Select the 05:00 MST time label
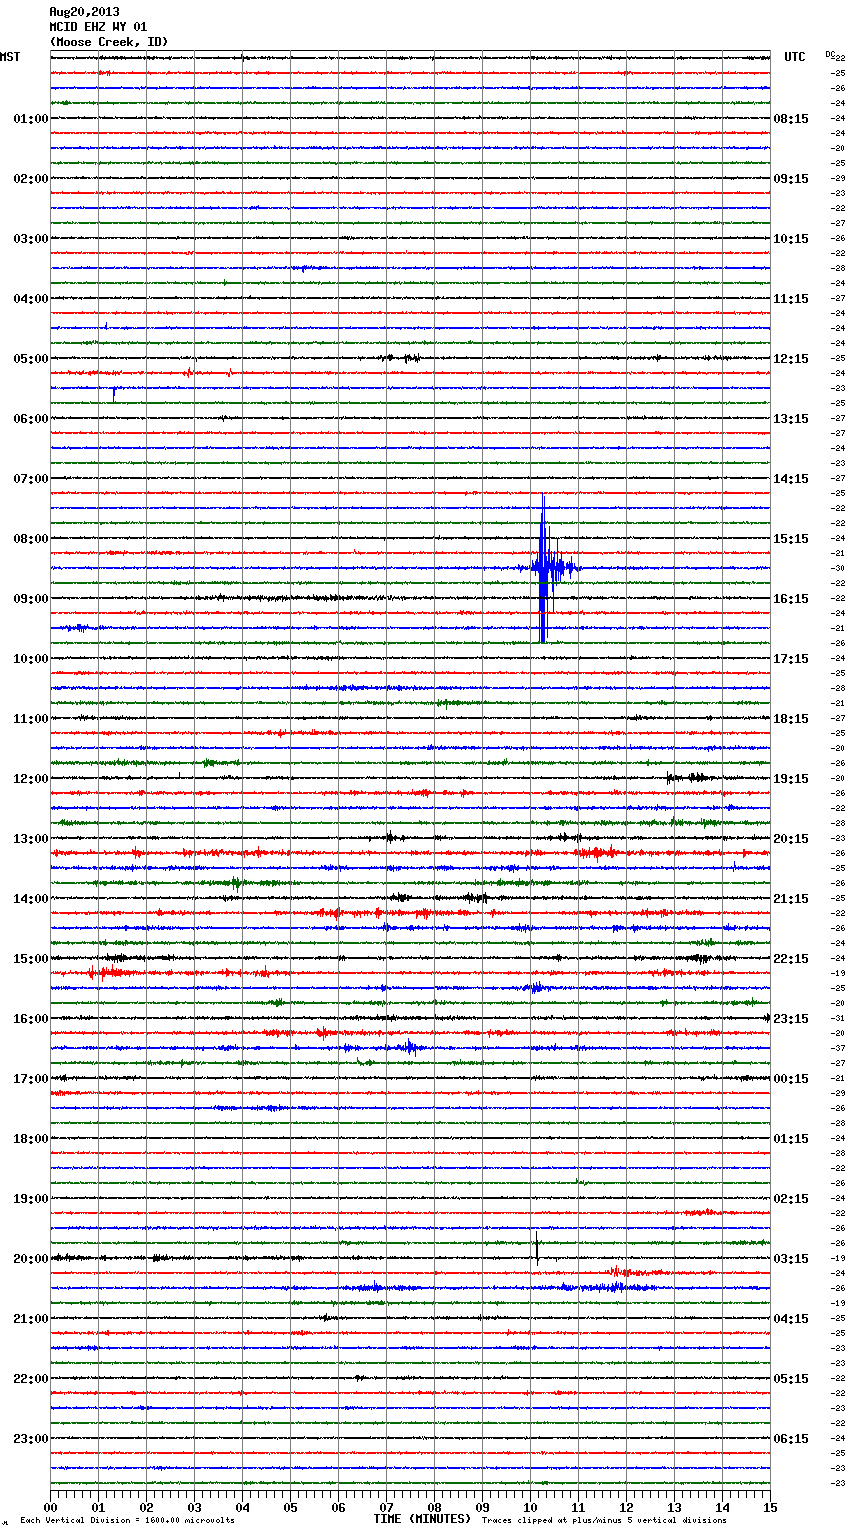 [31, 359]
